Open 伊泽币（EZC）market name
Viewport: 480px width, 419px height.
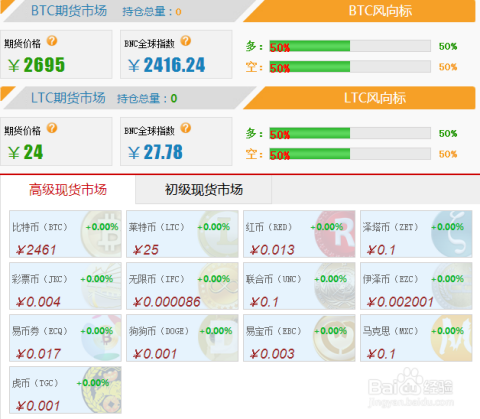pyautogui.click(x=391, y=279)
